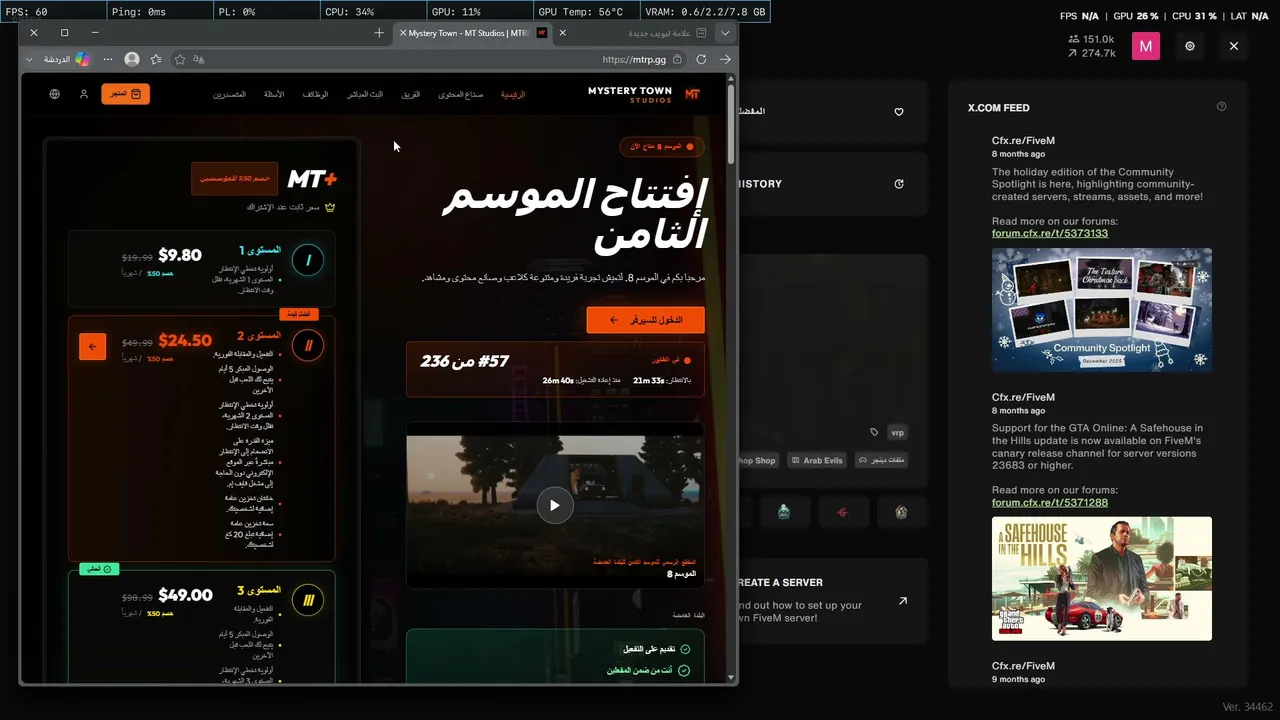Click the X.COM FEED heading
The height and width of the screenshot is (720, 1280).
[x=998, y=107]
